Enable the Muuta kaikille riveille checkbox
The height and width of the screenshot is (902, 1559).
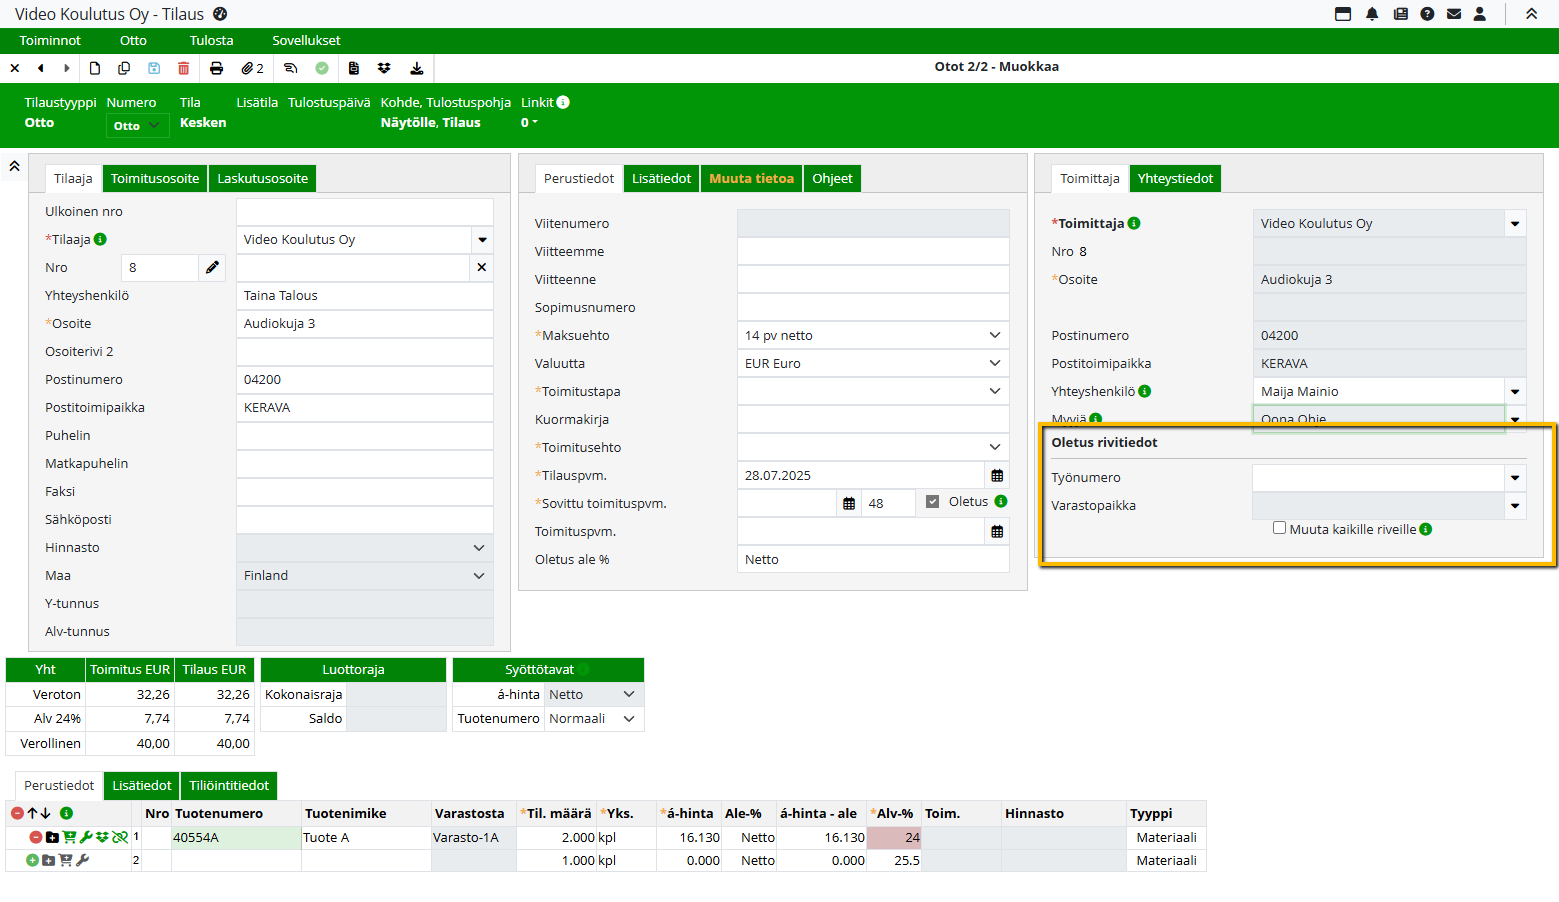(x=1279, y=528)
